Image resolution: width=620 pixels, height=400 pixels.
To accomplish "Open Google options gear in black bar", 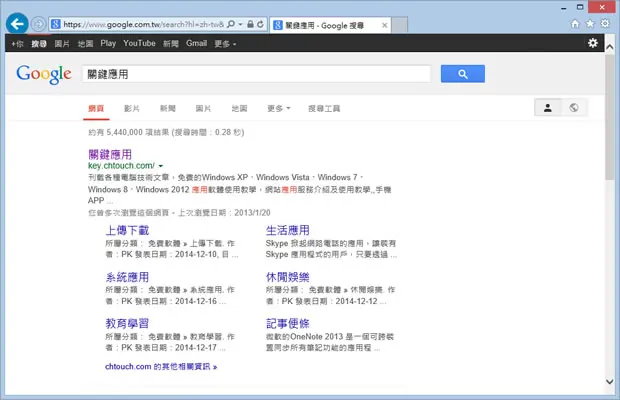I will tap(593, 43).
